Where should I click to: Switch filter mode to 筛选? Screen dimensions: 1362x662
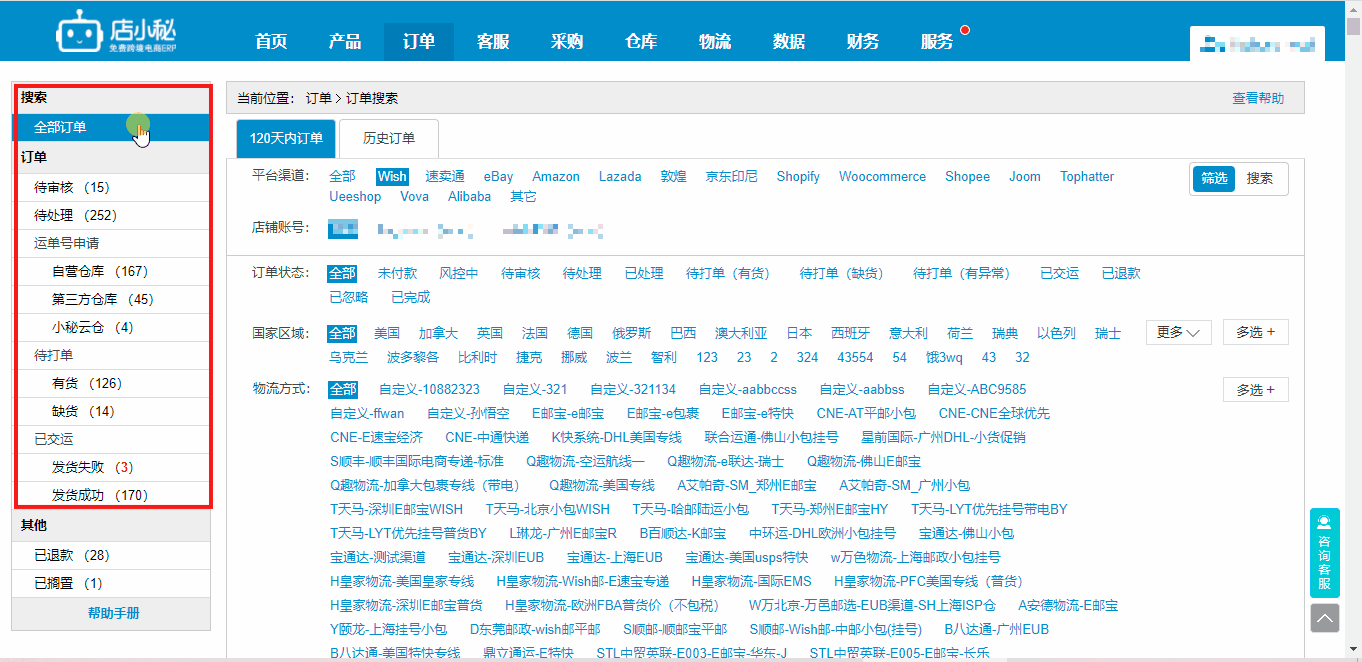pos(1214,178)
